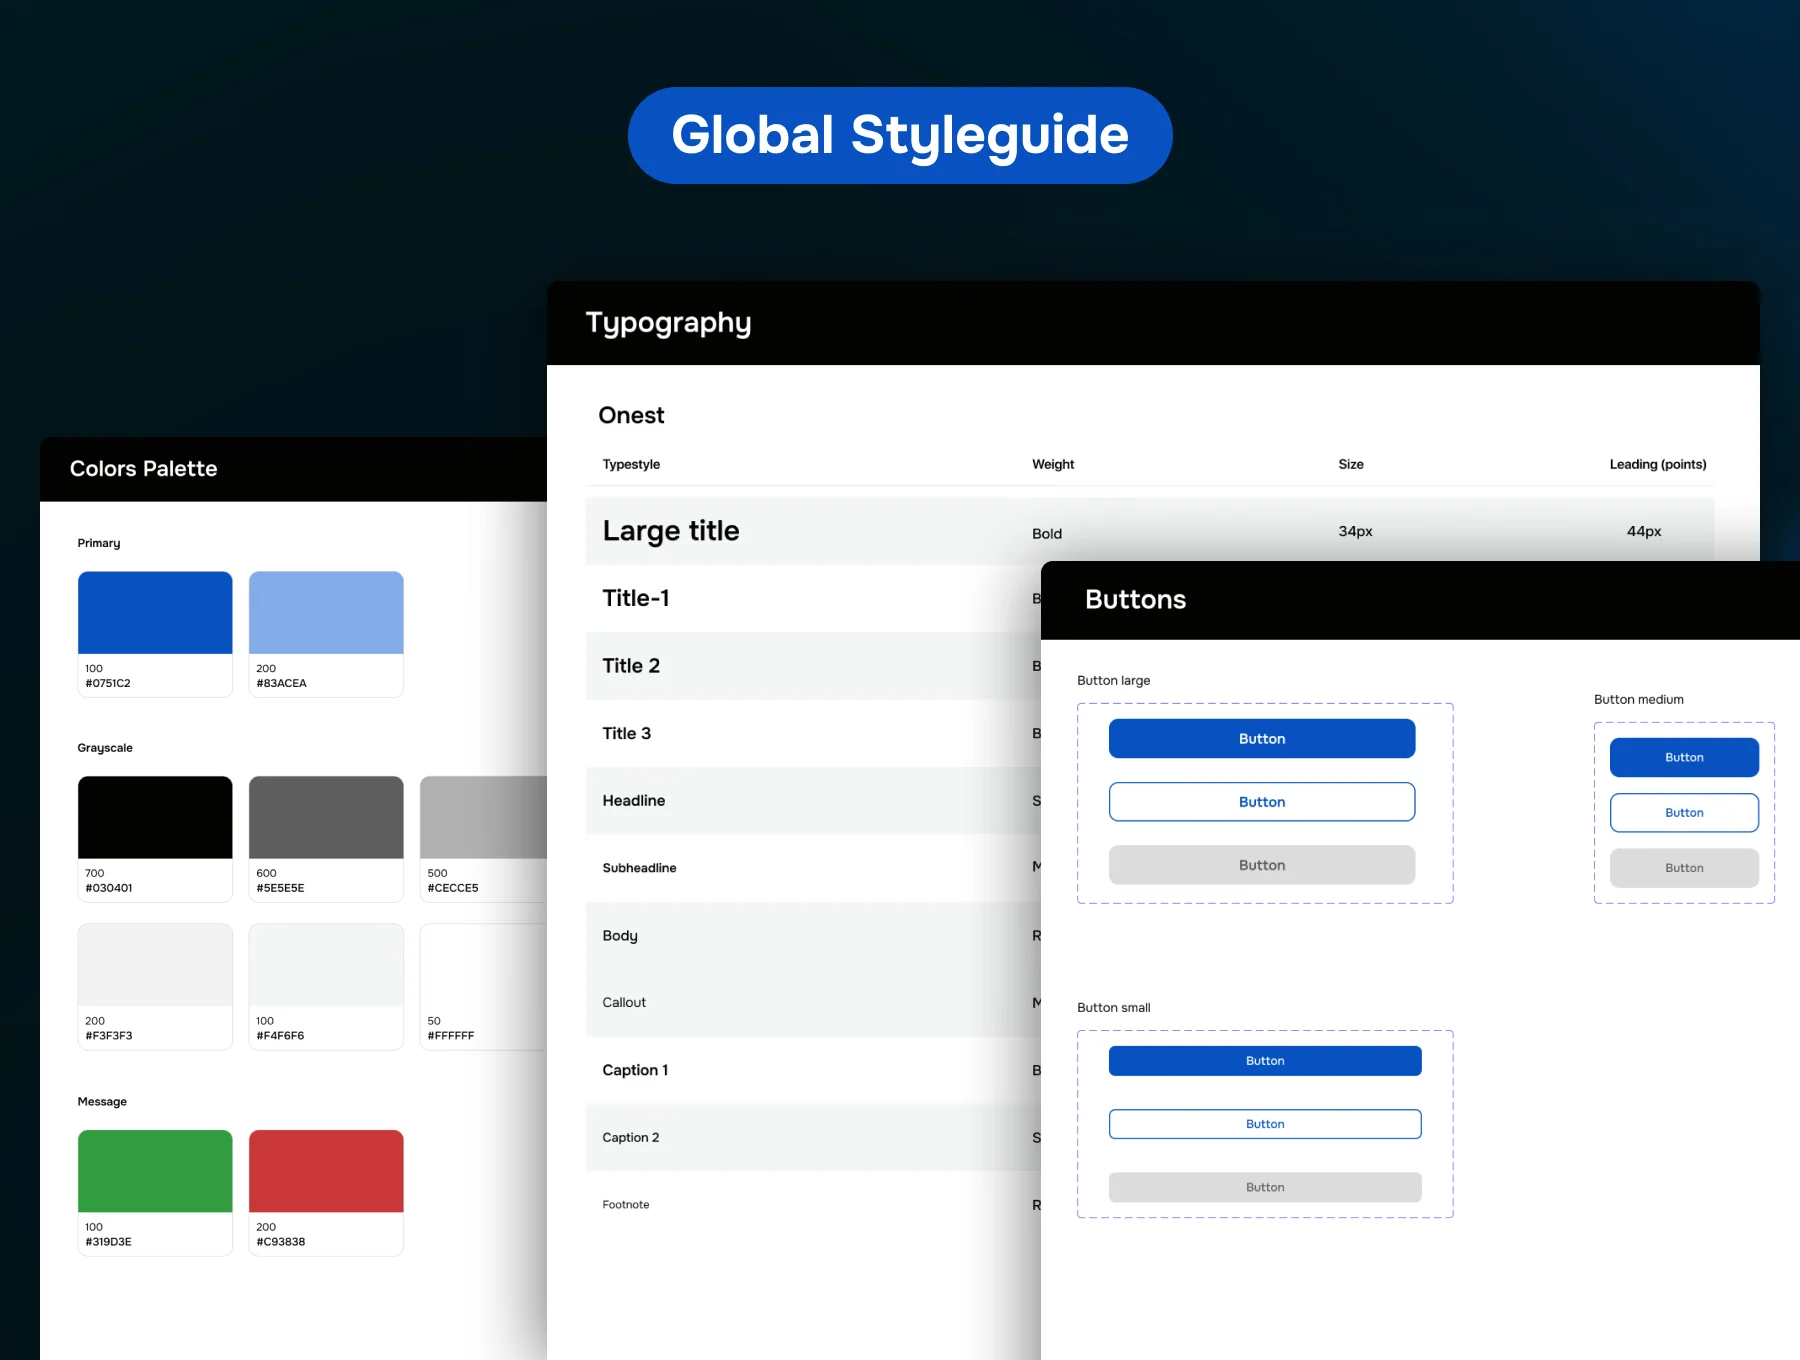Screen dimensions: 1800x1360
Task: Click the small gray disabled Button
Action: (1265, 1187)
